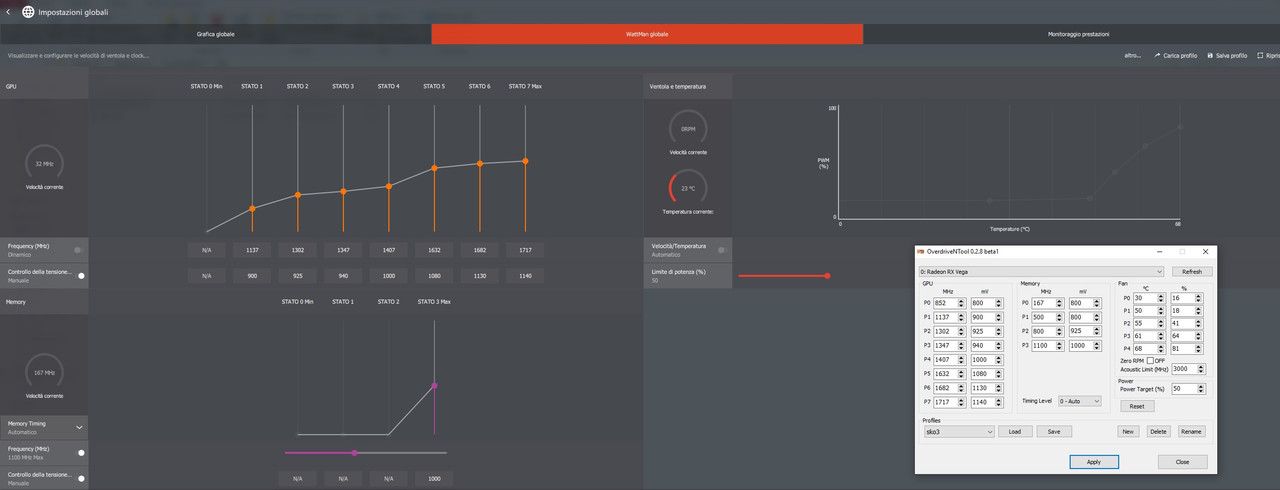Click the Memory STATO 3 voltage field 1000
This screenshot has height=490, width=1280.
434,479
